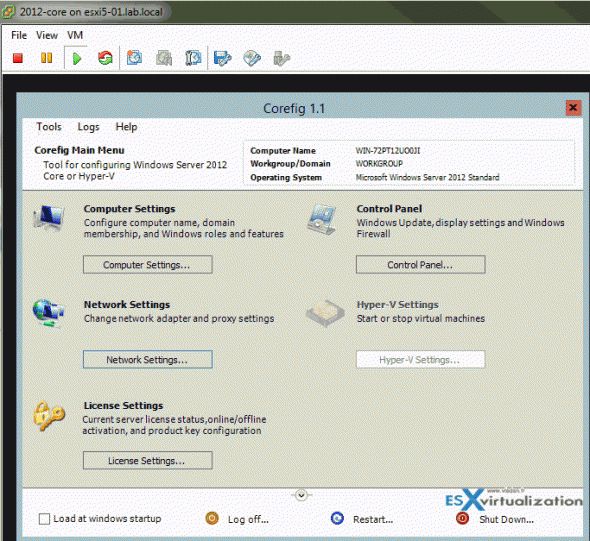The height and width of the screenshot is (541, 590).
Task: Click the Log off icon
Action: (x=212, y=518)
